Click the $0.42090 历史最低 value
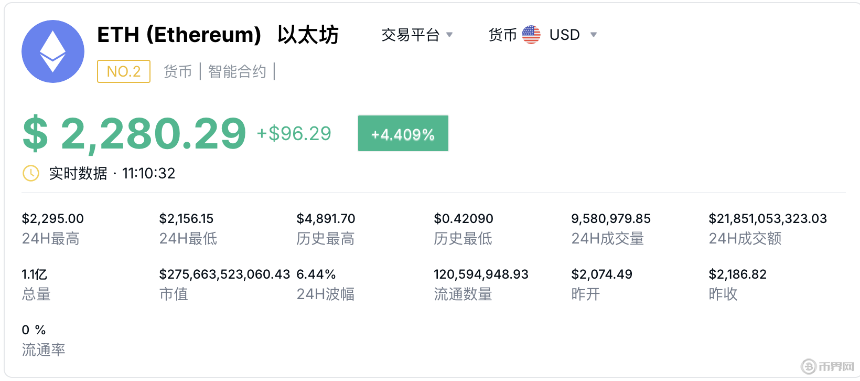Viewport: 860px width, 381px height. (463, 219)
